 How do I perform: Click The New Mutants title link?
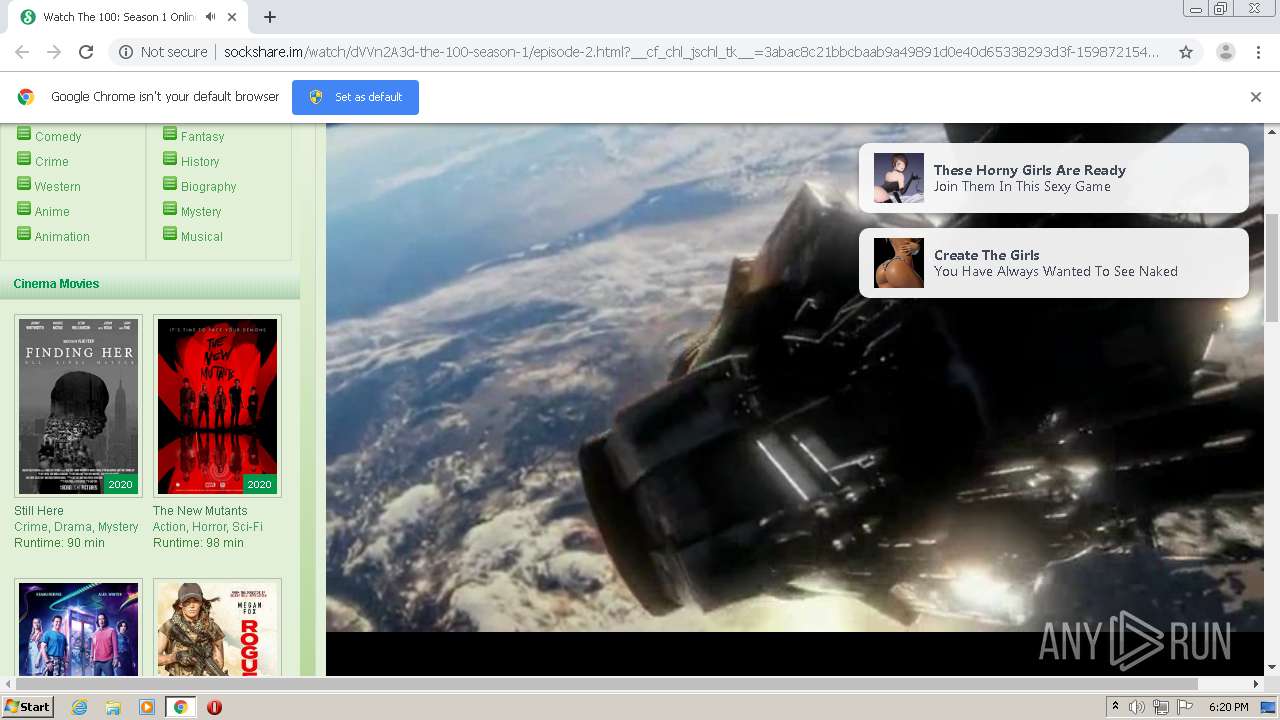[200, 511]
